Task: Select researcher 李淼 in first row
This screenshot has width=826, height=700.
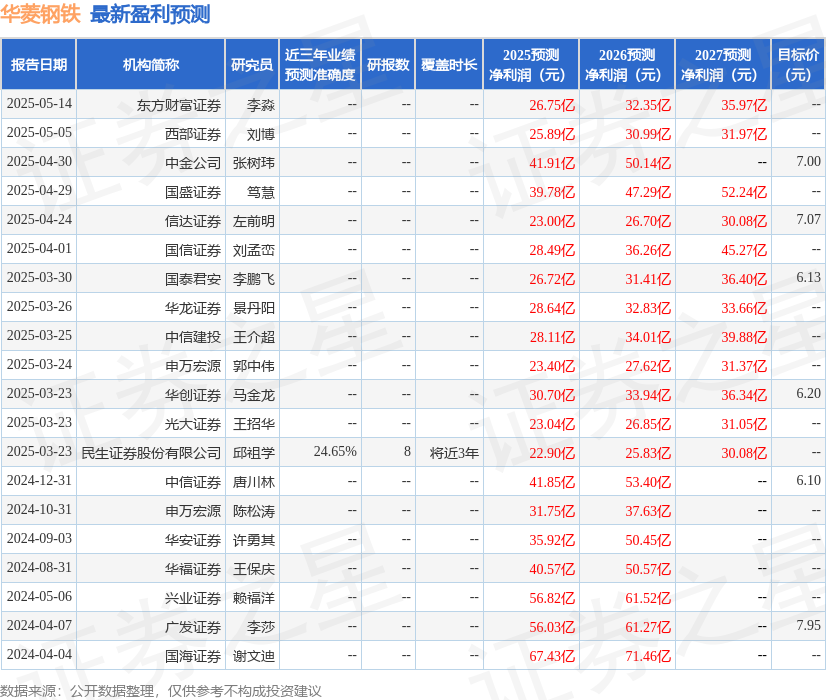Action: tap(262, 104)
